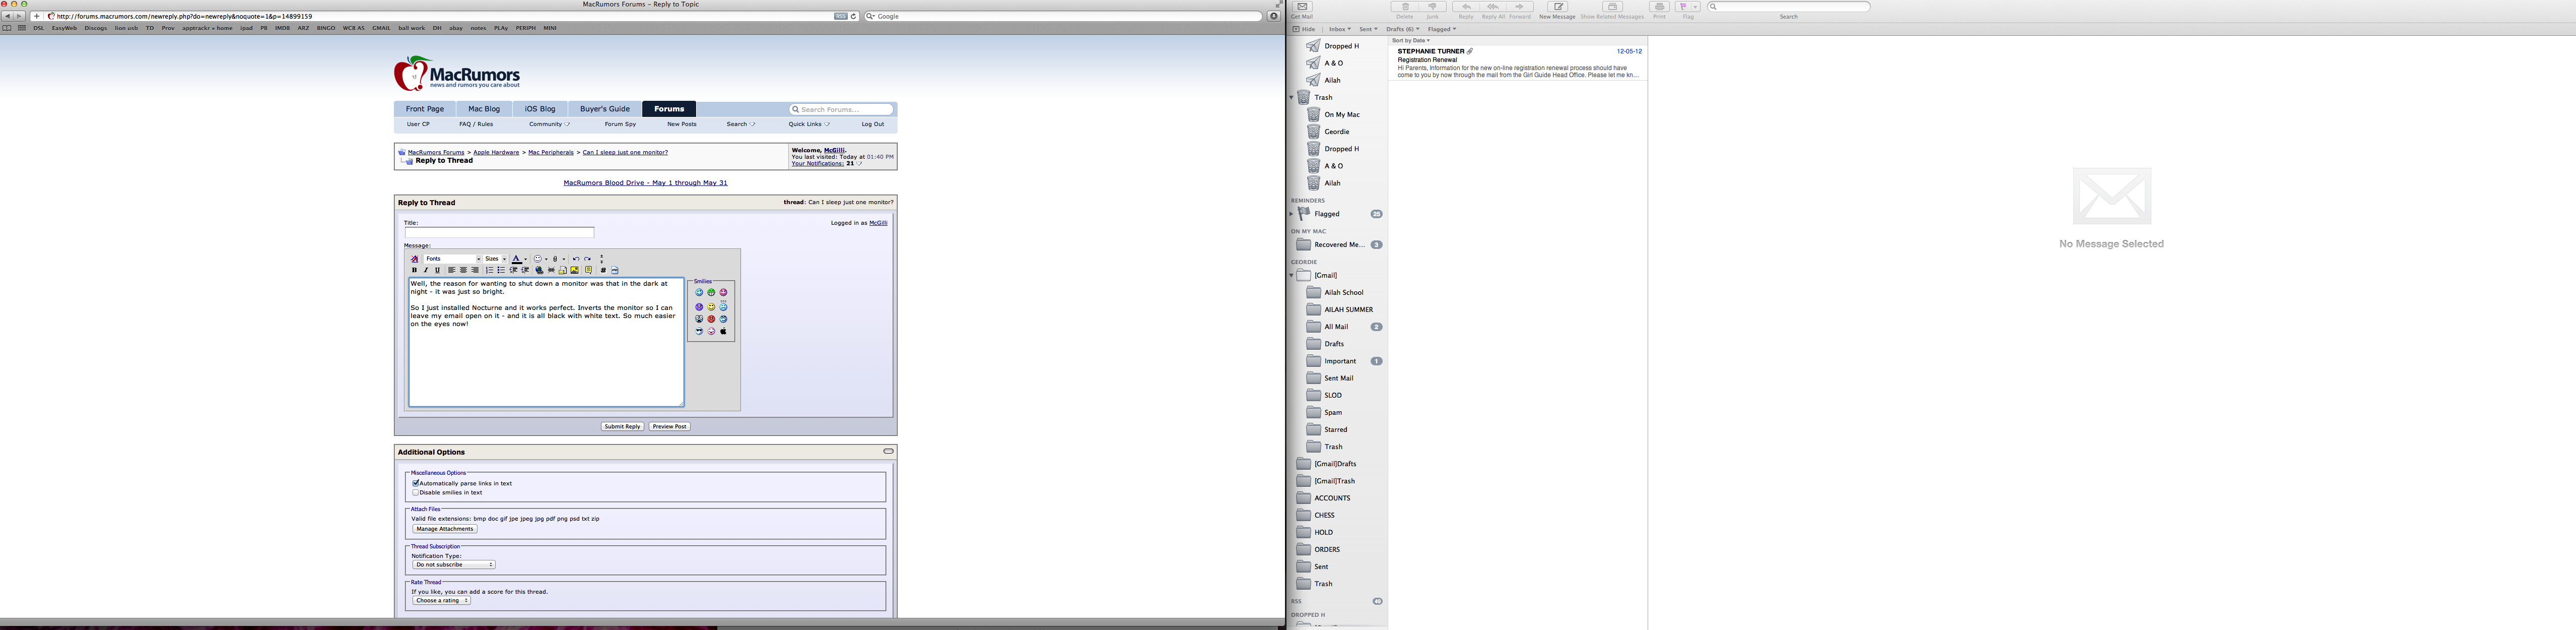The height and width of the screenshot is (630, 2576).
Task: Click Get Mail envelope icon in Mail
Action: point(1302,7)
